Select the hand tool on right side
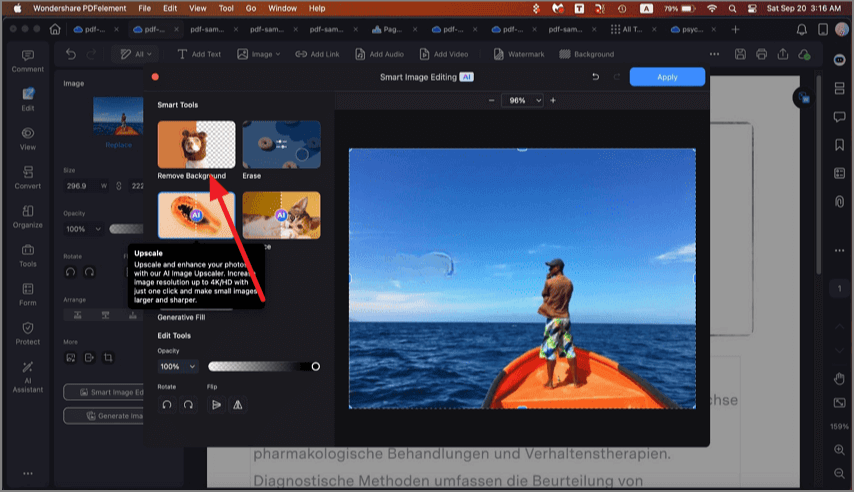The width and height of the screenshot is (854, 492). coord(839,378)
